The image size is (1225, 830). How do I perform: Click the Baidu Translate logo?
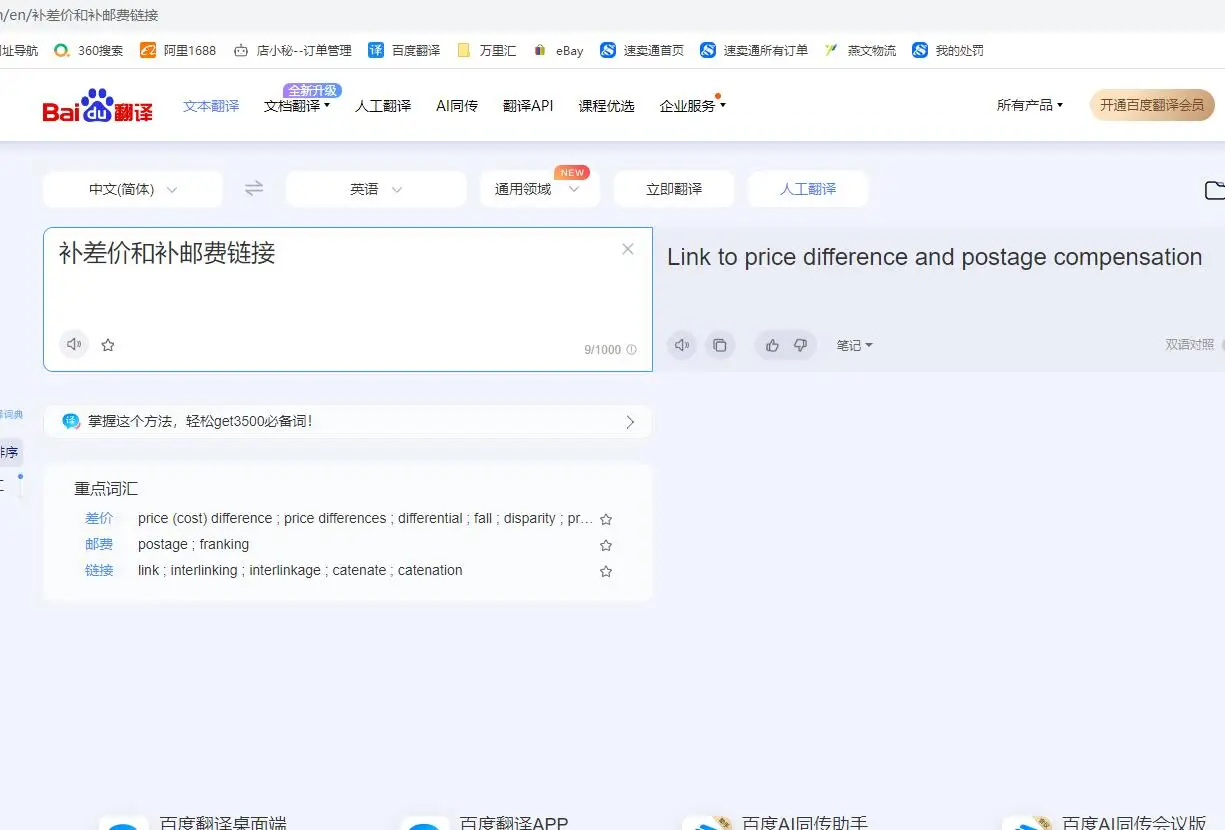(97, 105)
